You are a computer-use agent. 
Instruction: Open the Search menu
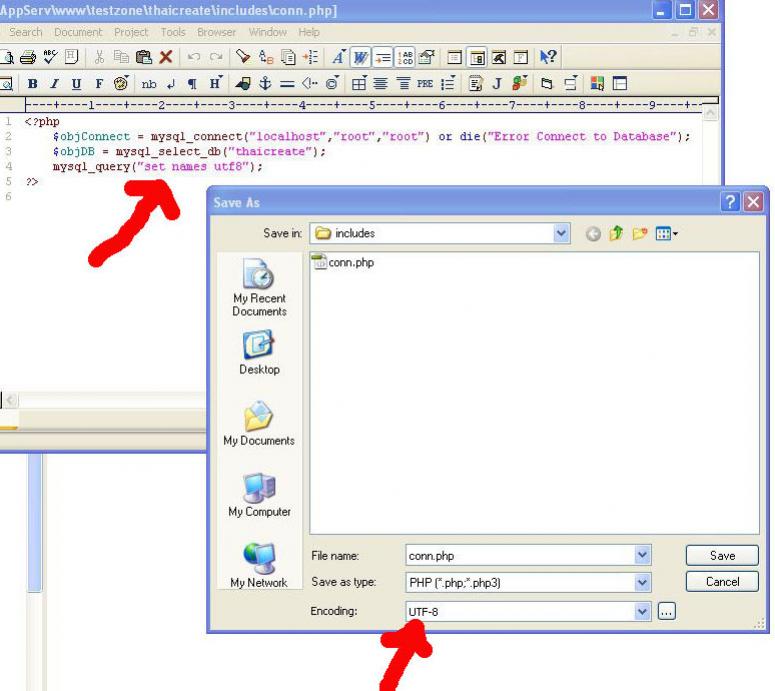click(26, 32)
